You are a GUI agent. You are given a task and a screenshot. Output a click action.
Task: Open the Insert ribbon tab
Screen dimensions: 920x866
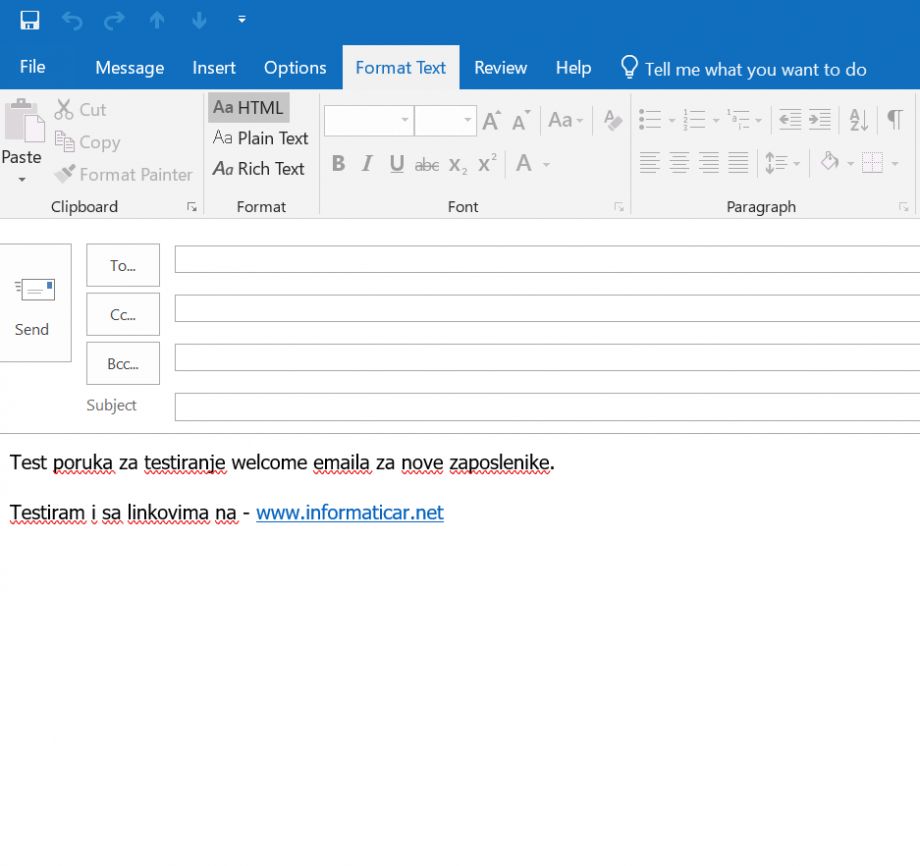[213, 68]
